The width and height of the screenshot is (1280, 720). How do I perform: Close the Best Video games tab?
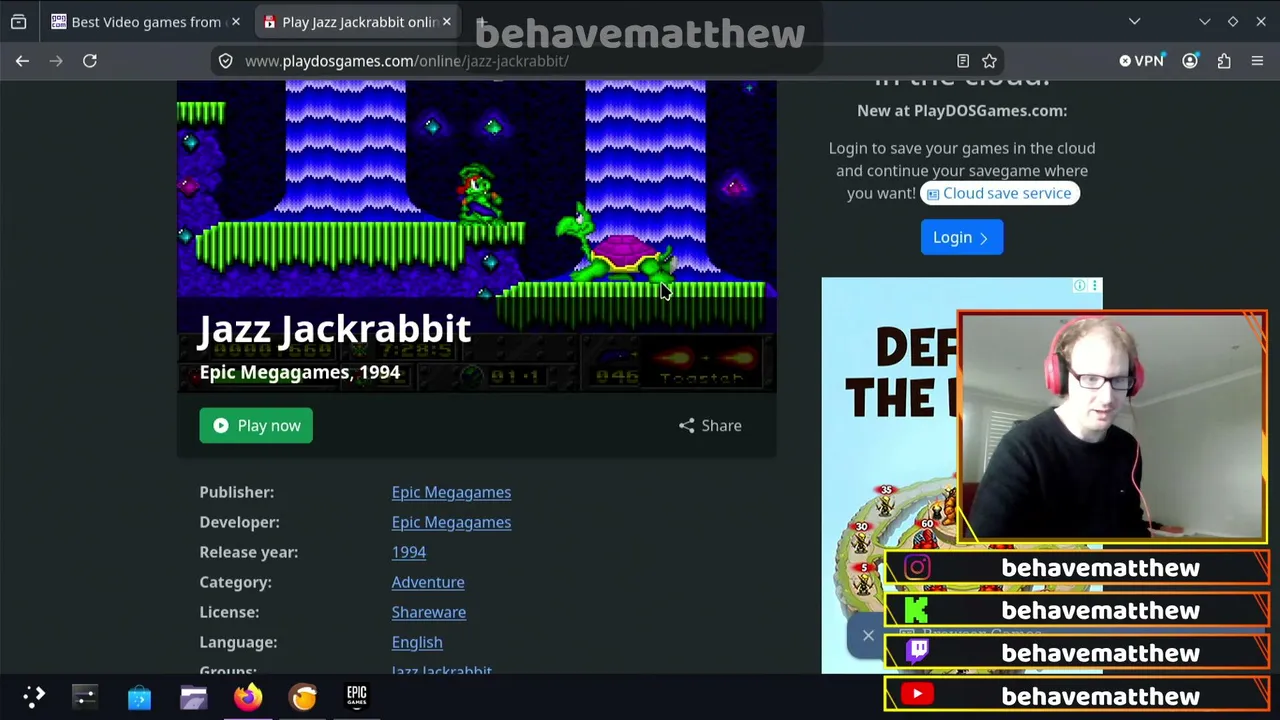tap(235, 21)
